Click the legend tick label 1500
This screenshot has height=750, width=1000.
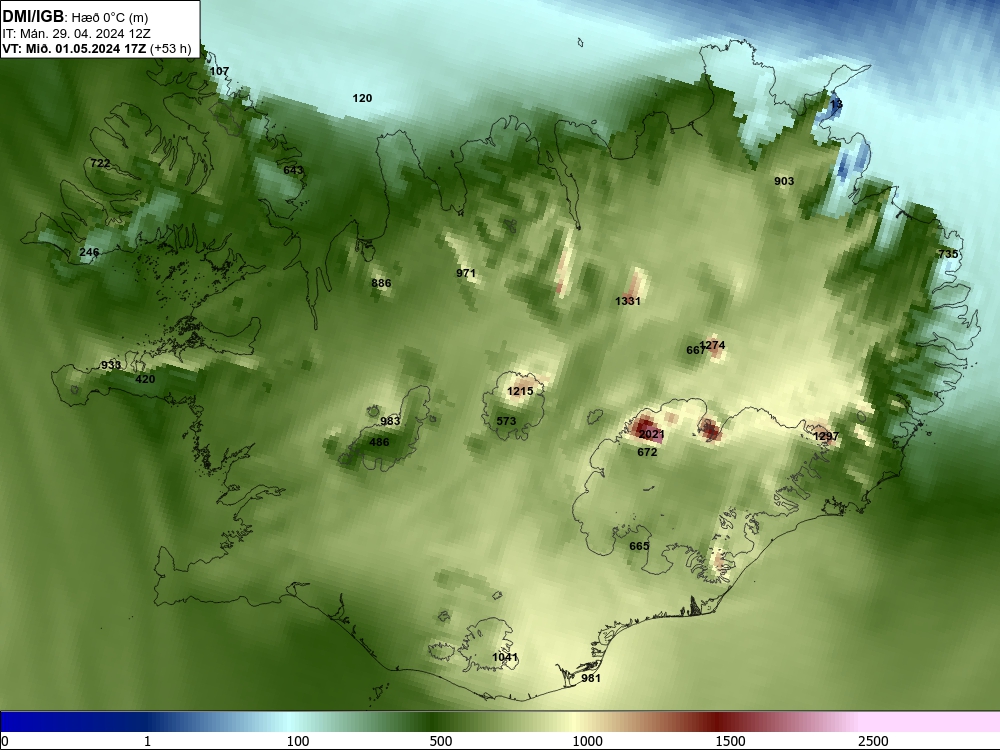(x=730, y=741)
